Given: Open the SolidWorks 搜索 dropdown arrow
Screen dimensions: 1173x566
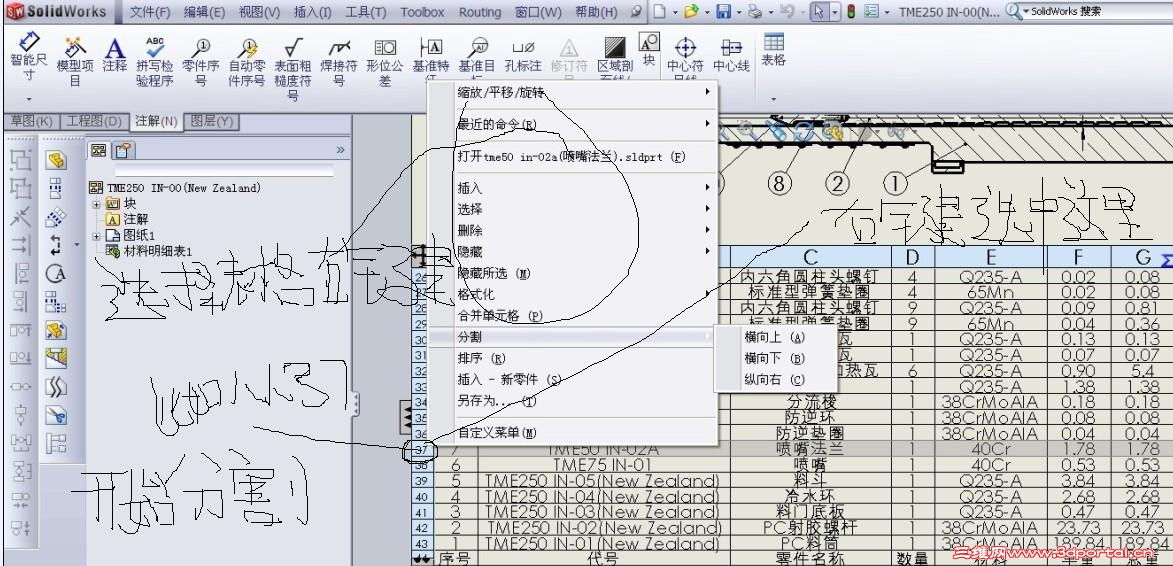Looking at the screenshot, I should click(1024, 12).
